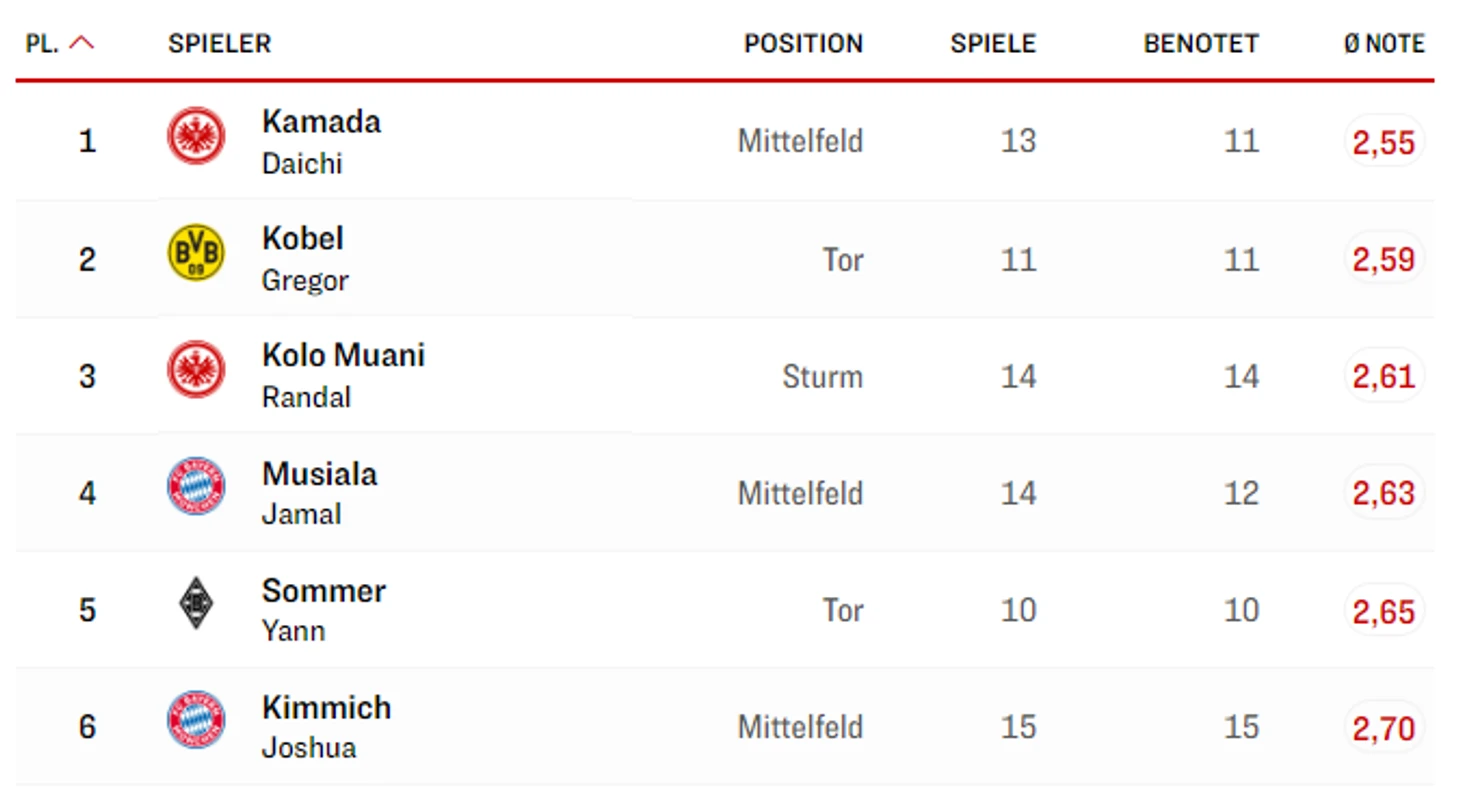1460x789 pixels.
Task: Open Kobel Gregor's player link
Action: pos(305,258)
